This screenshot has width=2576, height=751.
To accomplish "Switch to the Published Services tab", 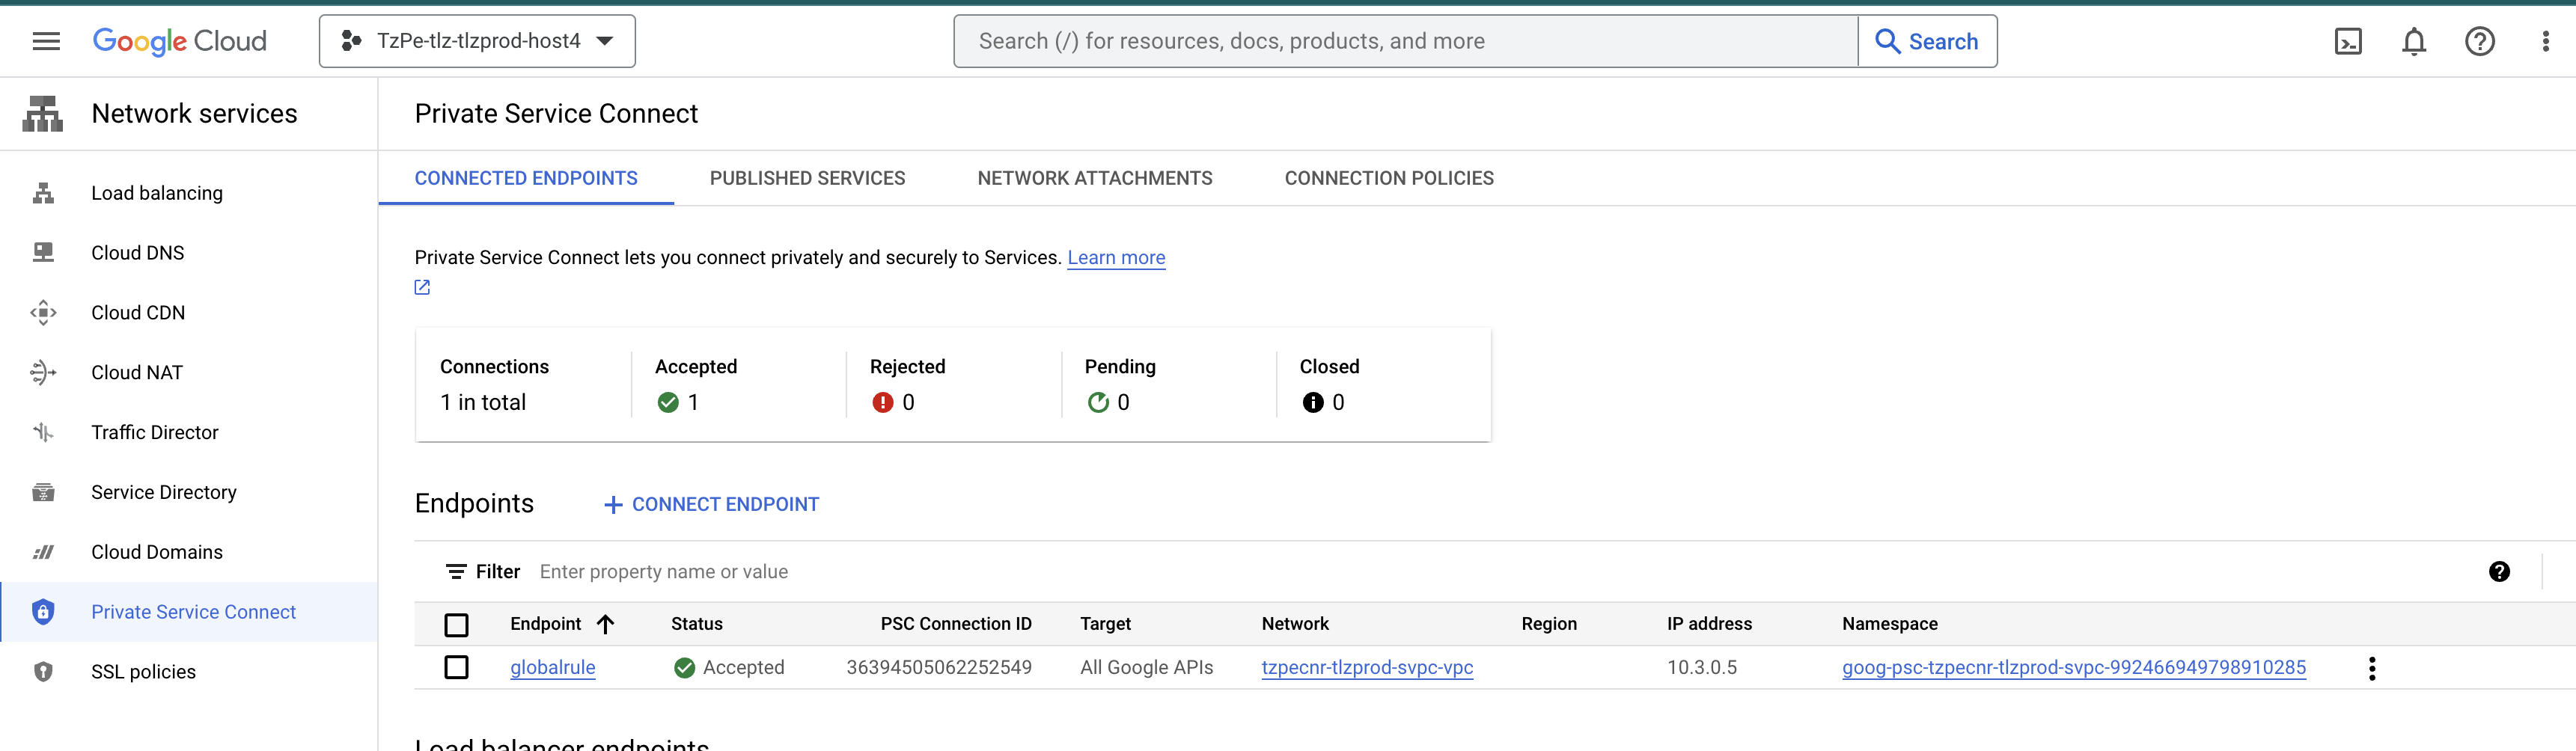I will 807,178.
